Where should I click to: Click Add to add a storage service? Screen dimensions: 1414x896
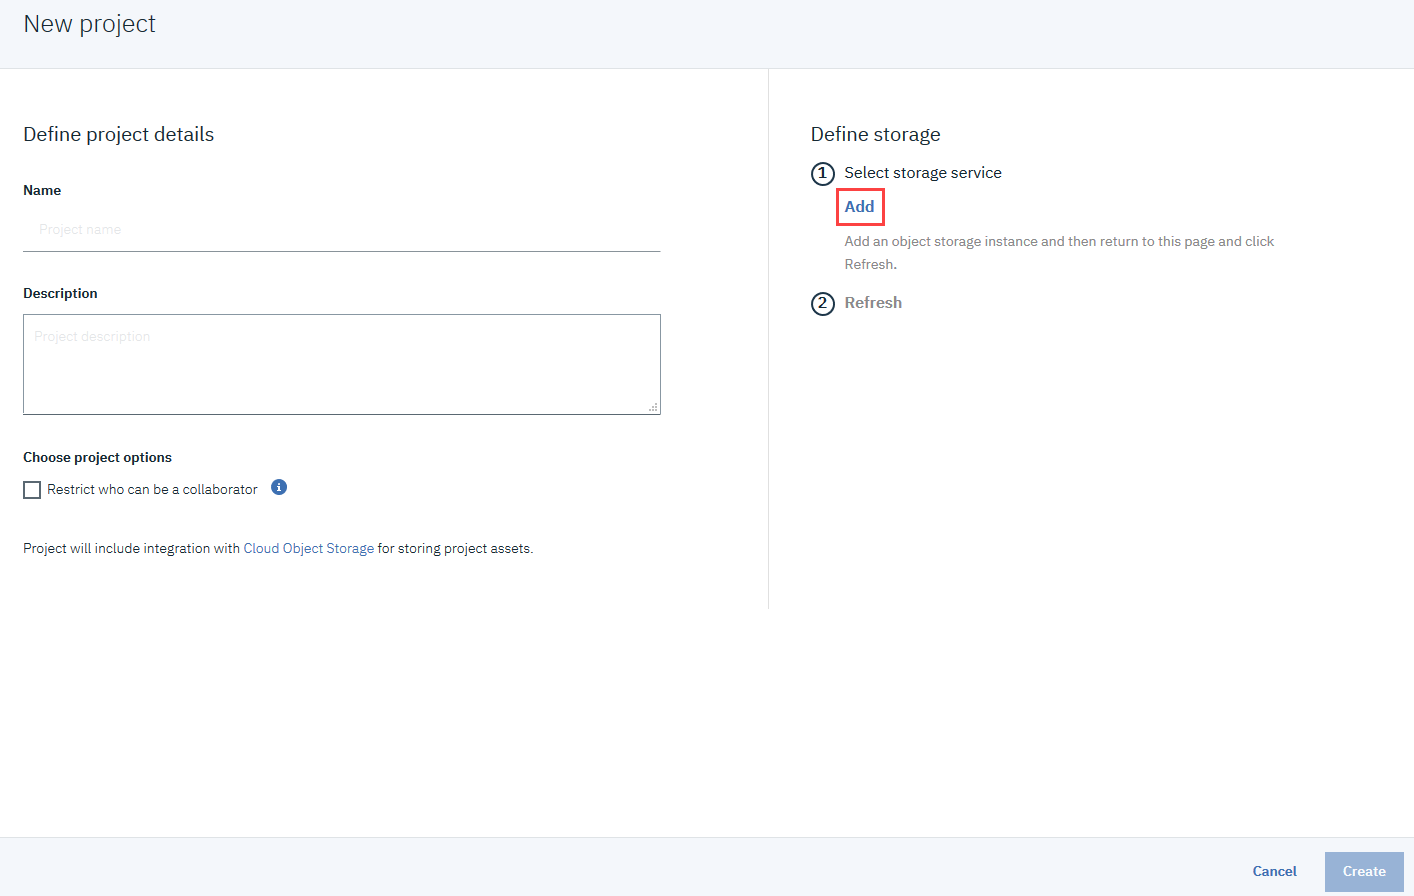[x=859, y=207]
